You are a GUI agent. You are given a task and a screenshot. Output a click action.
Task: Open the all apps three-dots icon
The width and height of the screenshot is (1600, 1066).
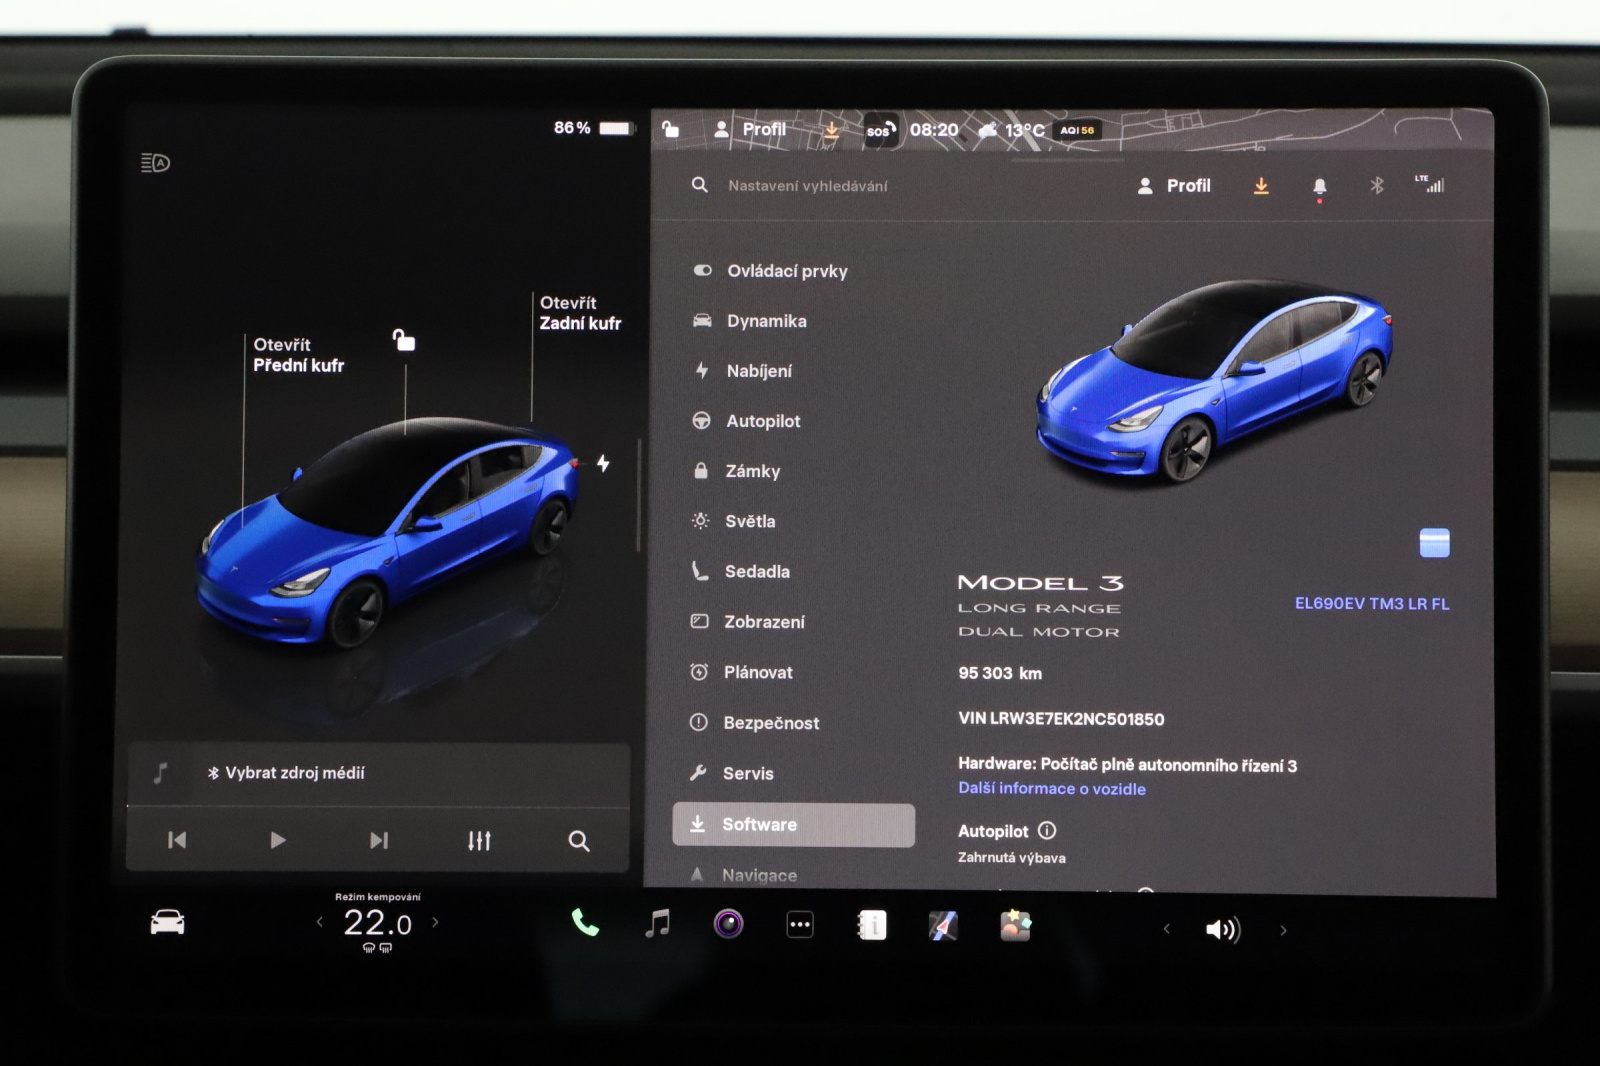click(800, 925)
